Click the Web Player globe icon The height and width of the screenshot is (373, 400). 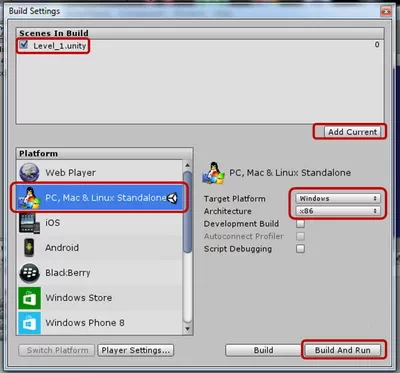tap(29, 172)
